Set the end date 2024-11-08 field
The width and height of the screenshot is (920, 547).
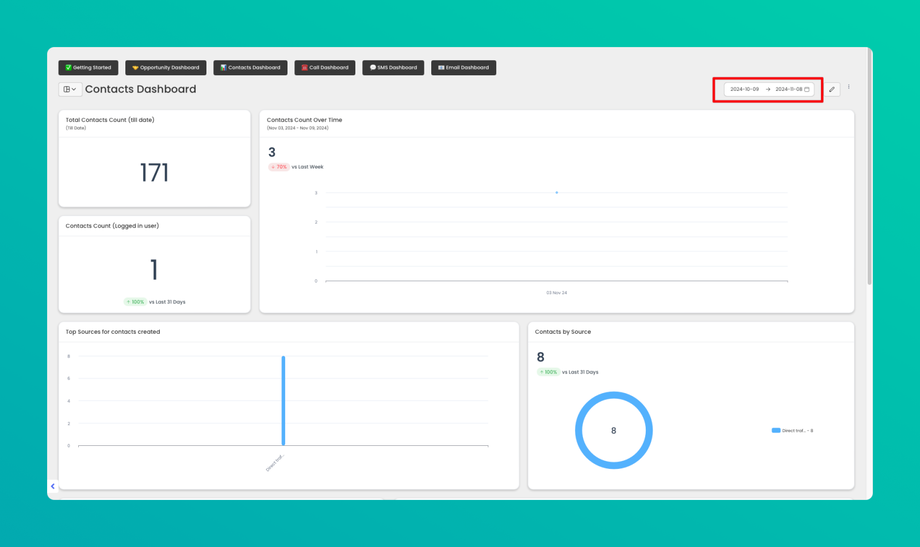(789, 89)
